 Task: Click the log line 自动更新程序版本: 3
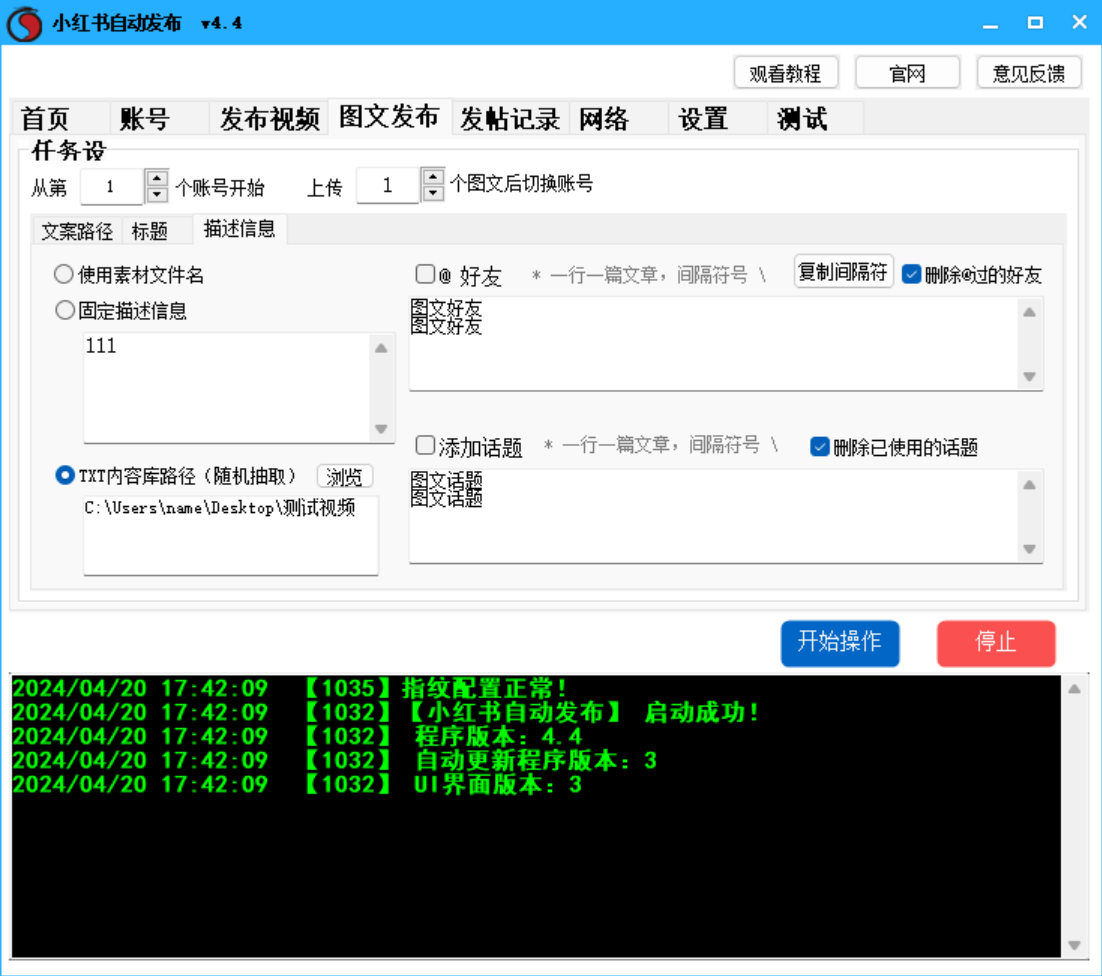coord(335,760)
